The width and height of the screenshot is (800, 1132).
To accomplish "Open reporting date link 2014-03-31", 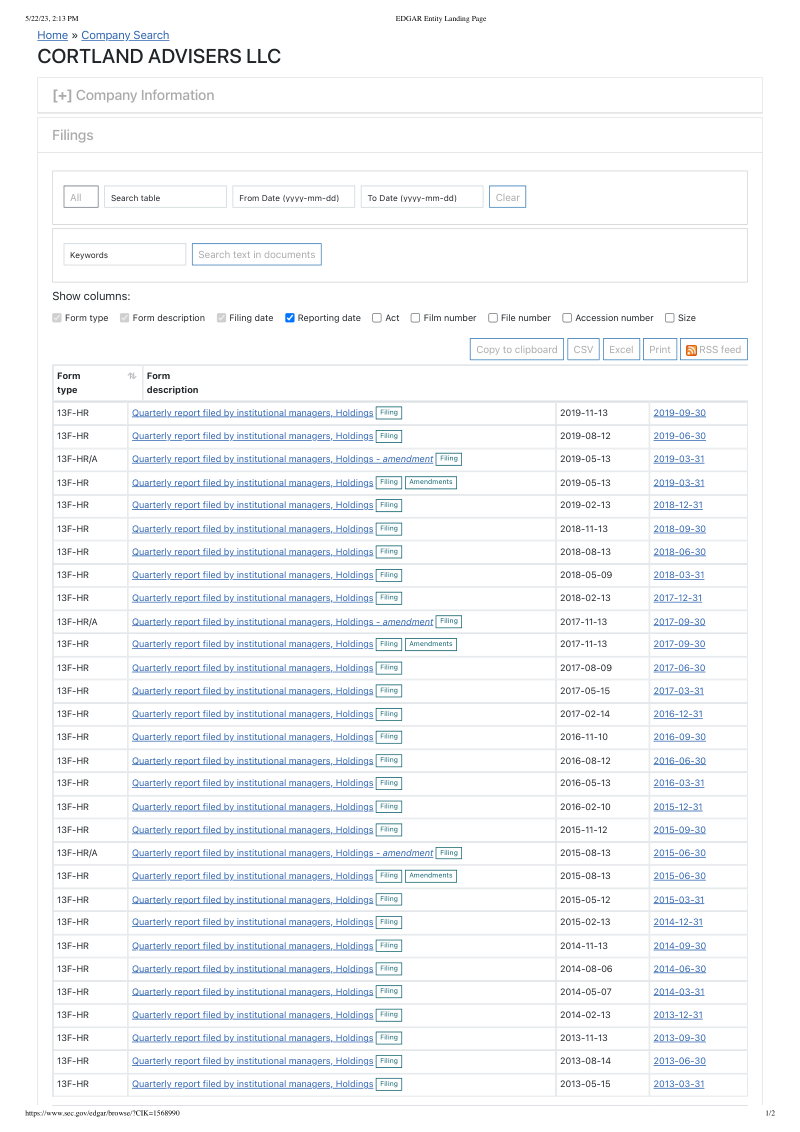I will pos(679,992).
